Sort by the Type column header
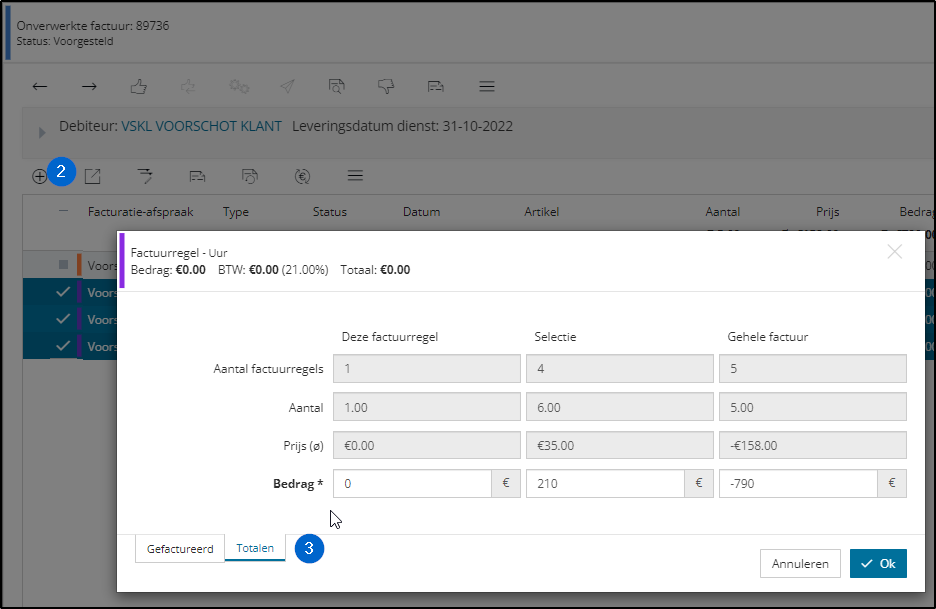This screenshot has width=936, height=609. tap(236, 212)
